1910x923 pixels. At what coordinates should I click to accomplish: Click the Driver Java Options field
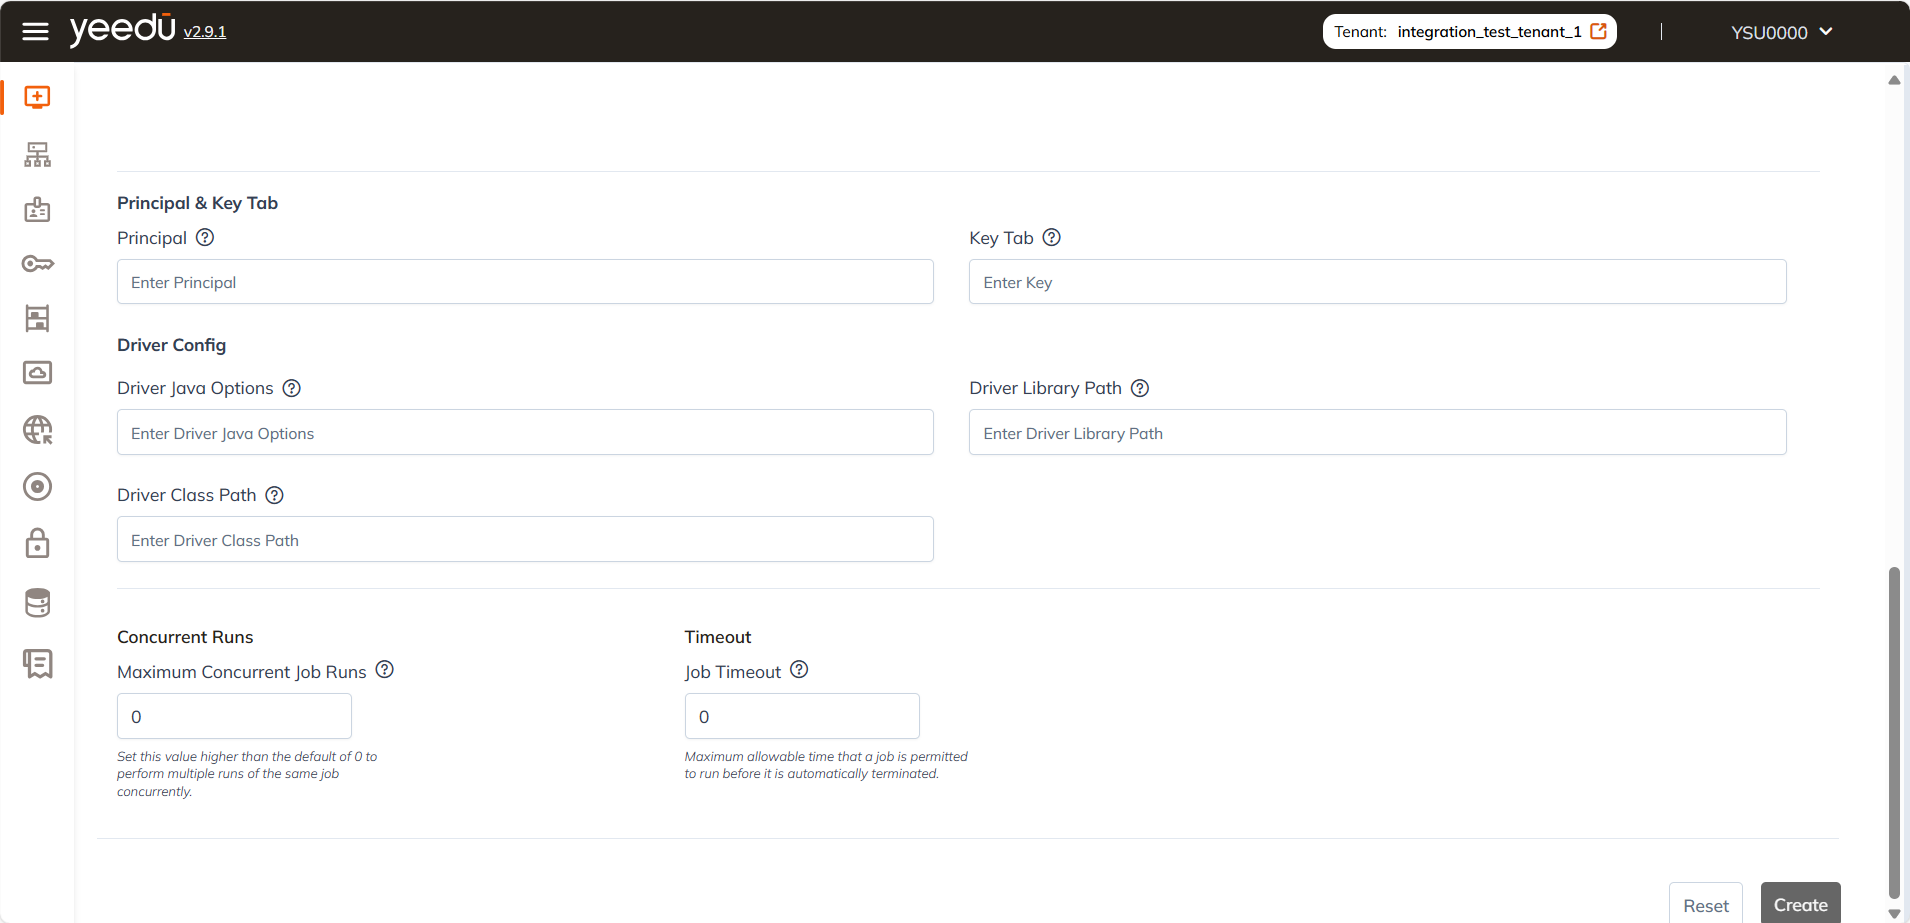(525, 433)
